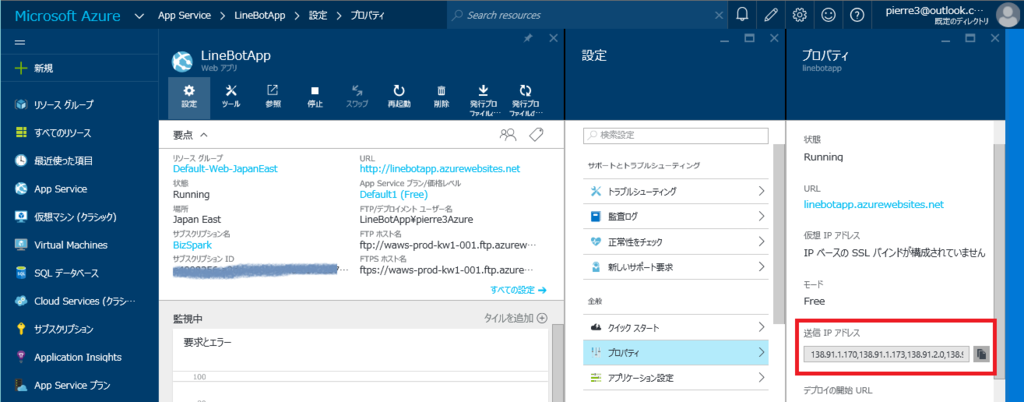Click LineBotApp in breadcrumb

[x=260, y=15]
